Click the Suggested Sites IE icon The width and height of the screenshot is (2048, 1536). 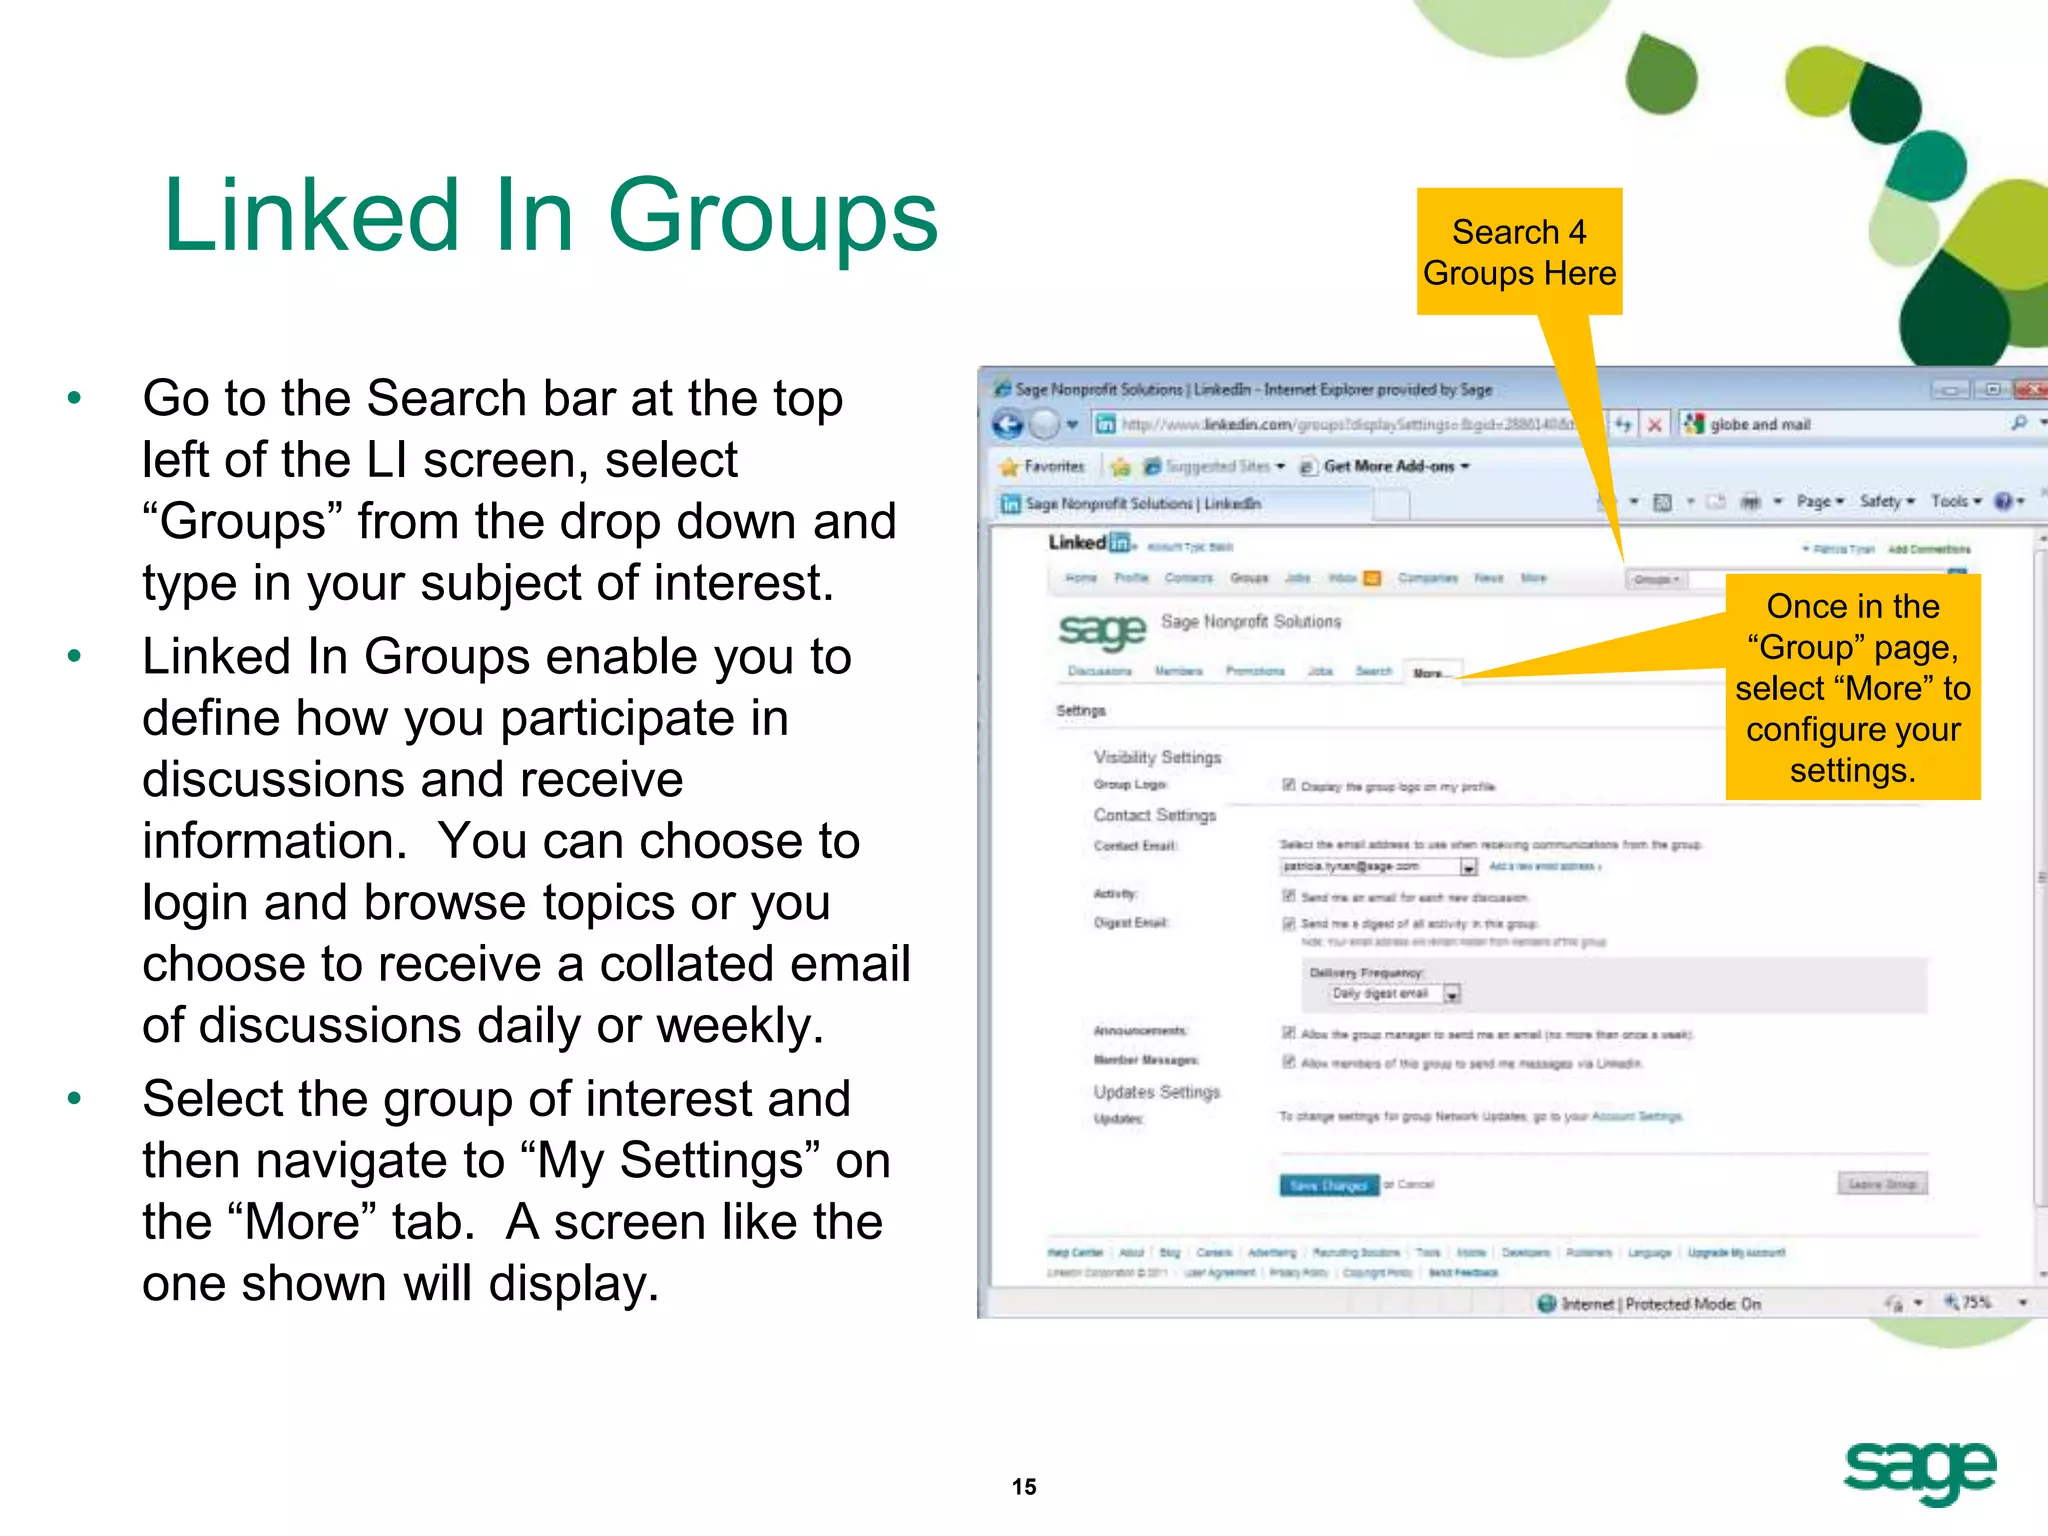point(1152,466)
